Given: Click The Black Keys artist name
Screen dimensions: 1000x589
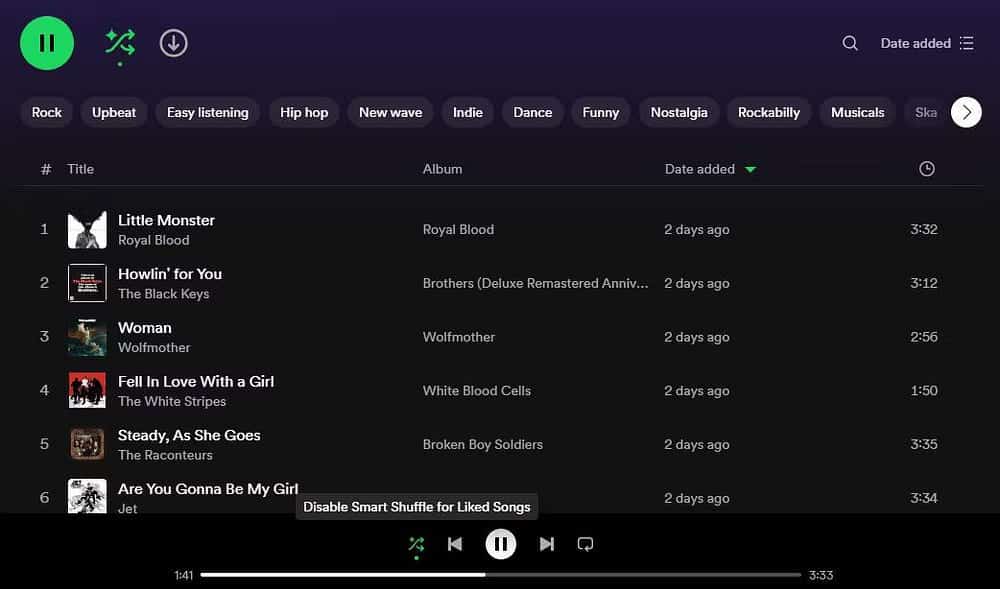Looking at the screenshot, I should [x=163, y=293].
